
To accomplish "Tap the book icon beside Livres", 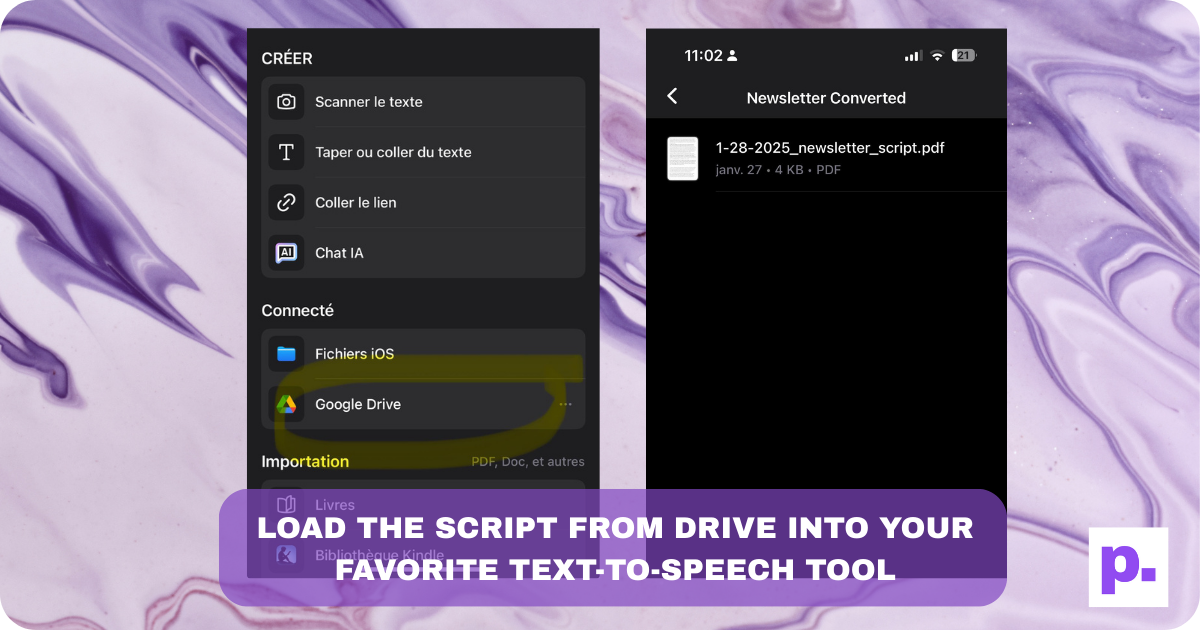I will point(286,504).
